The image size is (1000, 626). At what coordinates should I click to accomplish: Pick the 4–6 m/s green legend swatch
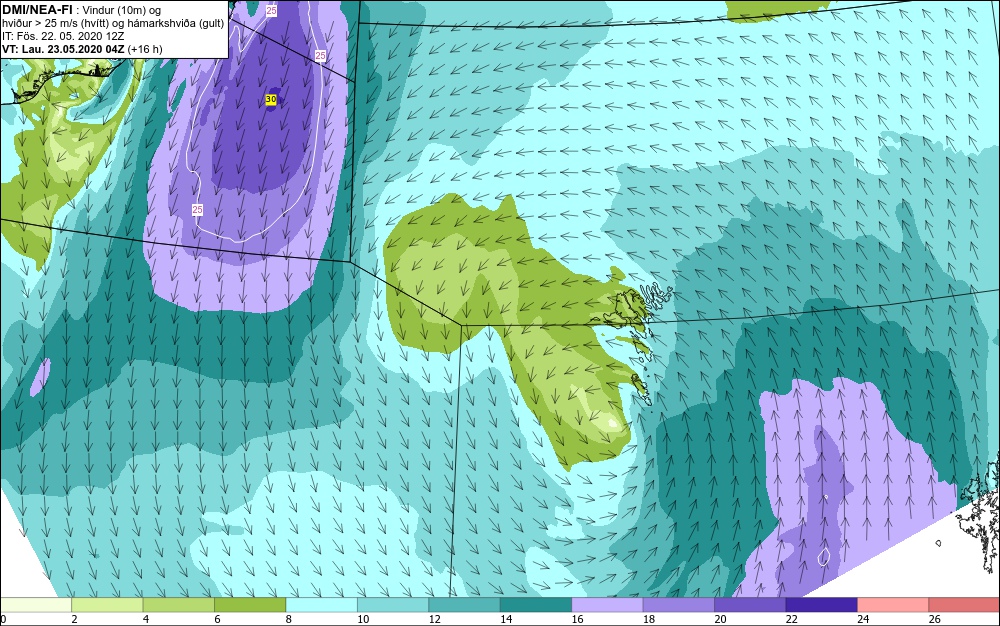179,605
